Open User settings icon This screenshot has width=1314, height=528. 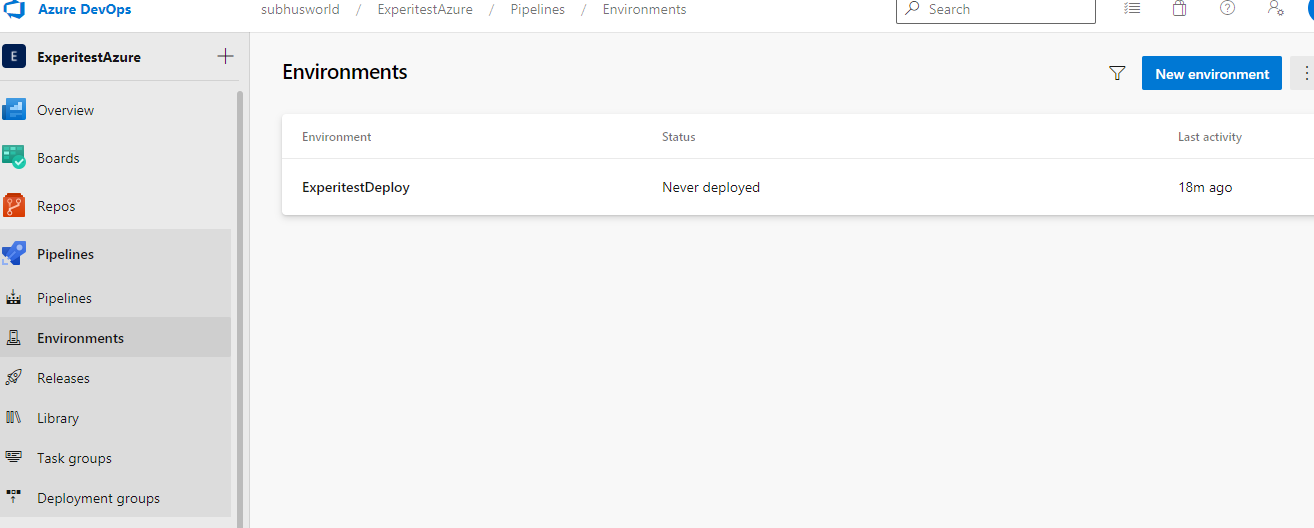[x=1275, y=8]
